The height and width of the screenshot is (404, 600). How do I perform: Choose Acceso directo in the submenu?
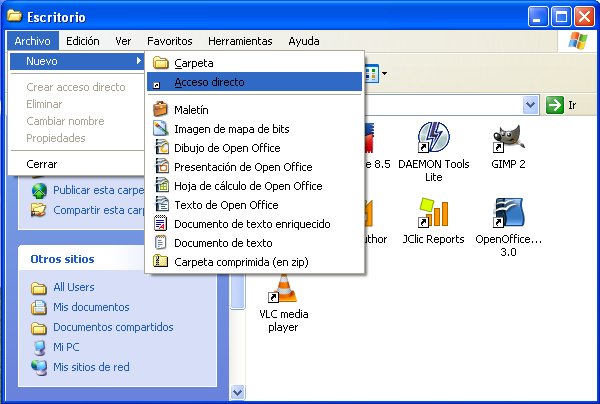(x=208, y=82)
